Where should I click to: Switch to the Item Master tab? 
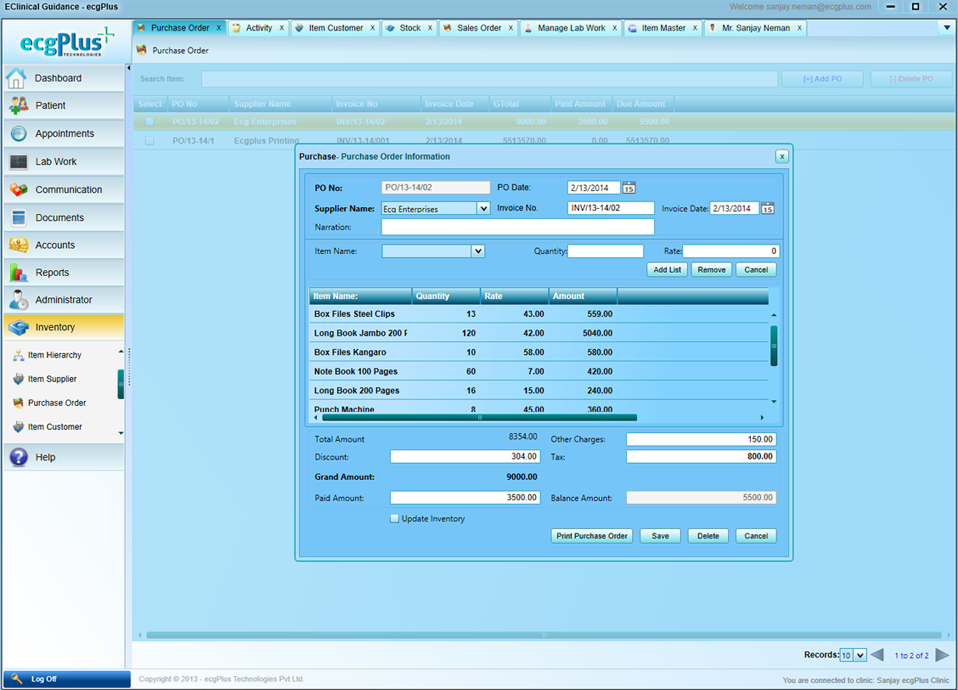[663, 28]
